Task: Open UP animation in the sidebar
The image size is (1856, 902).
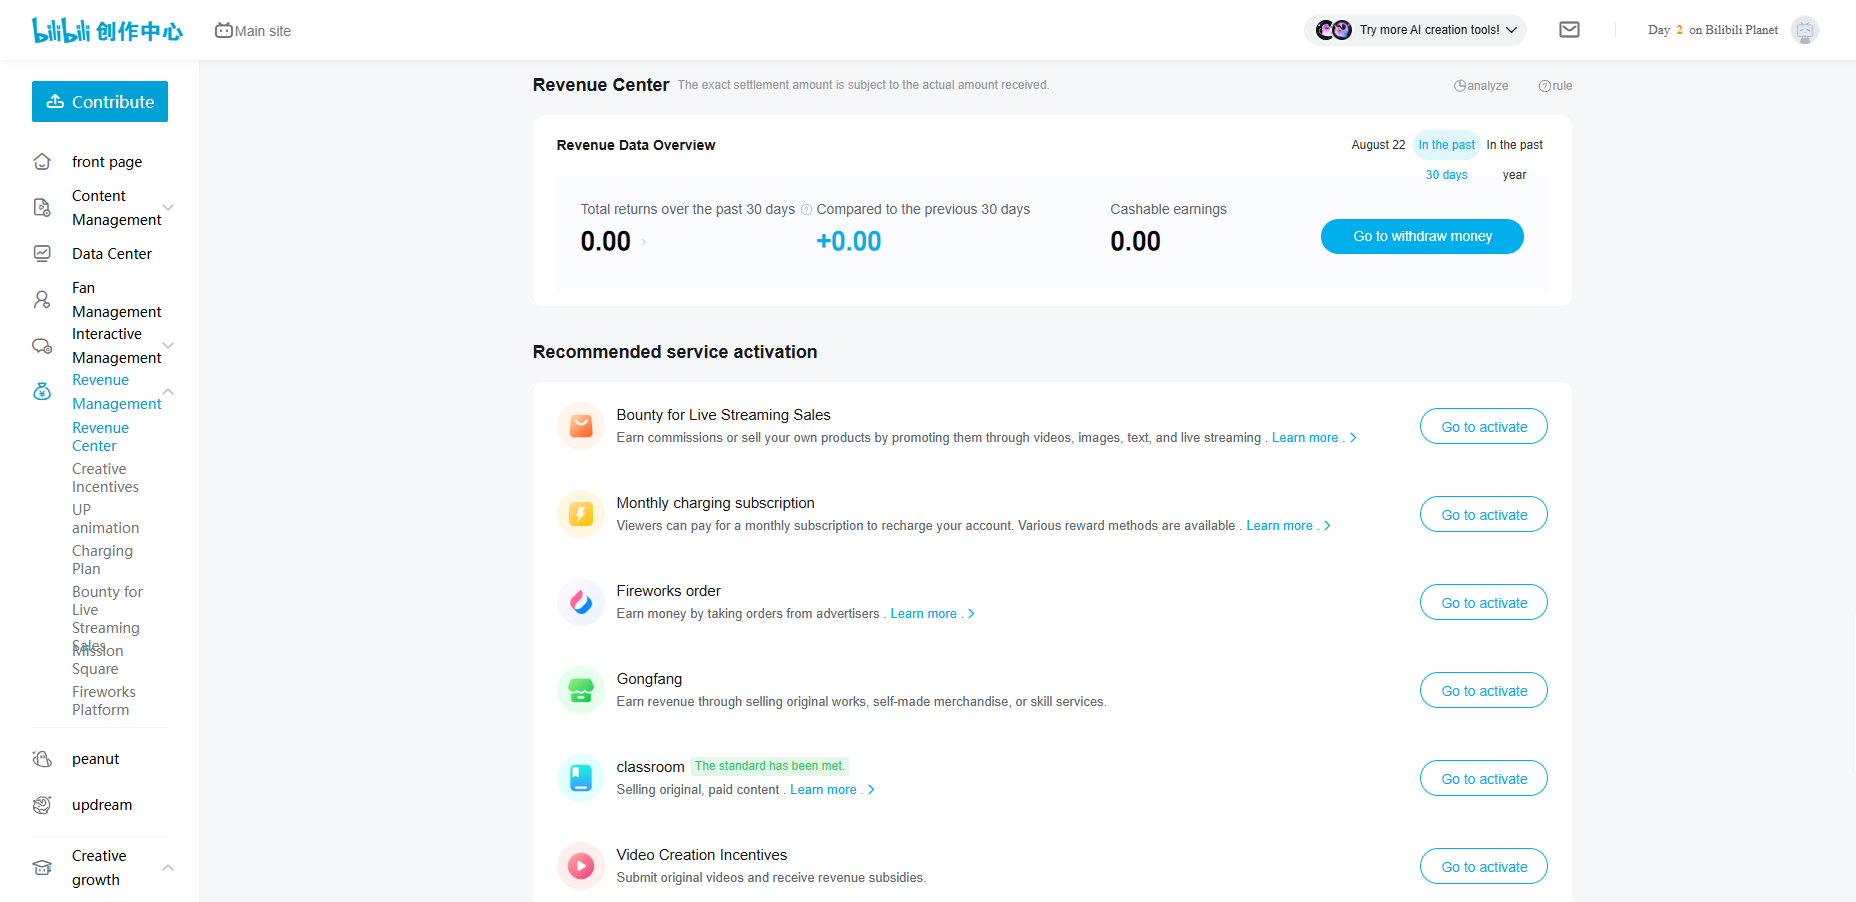Action: coord(105,519)
